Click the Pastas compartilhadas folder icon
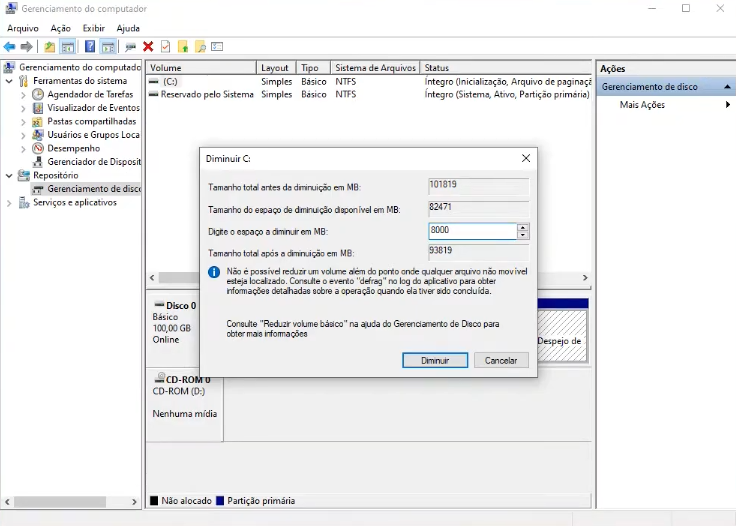 pos(38,122)
